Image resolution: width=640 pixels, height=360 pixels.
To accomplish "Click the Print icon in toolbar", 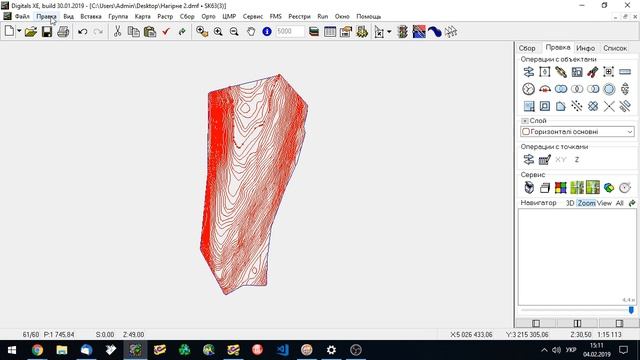I will (63, 31).
